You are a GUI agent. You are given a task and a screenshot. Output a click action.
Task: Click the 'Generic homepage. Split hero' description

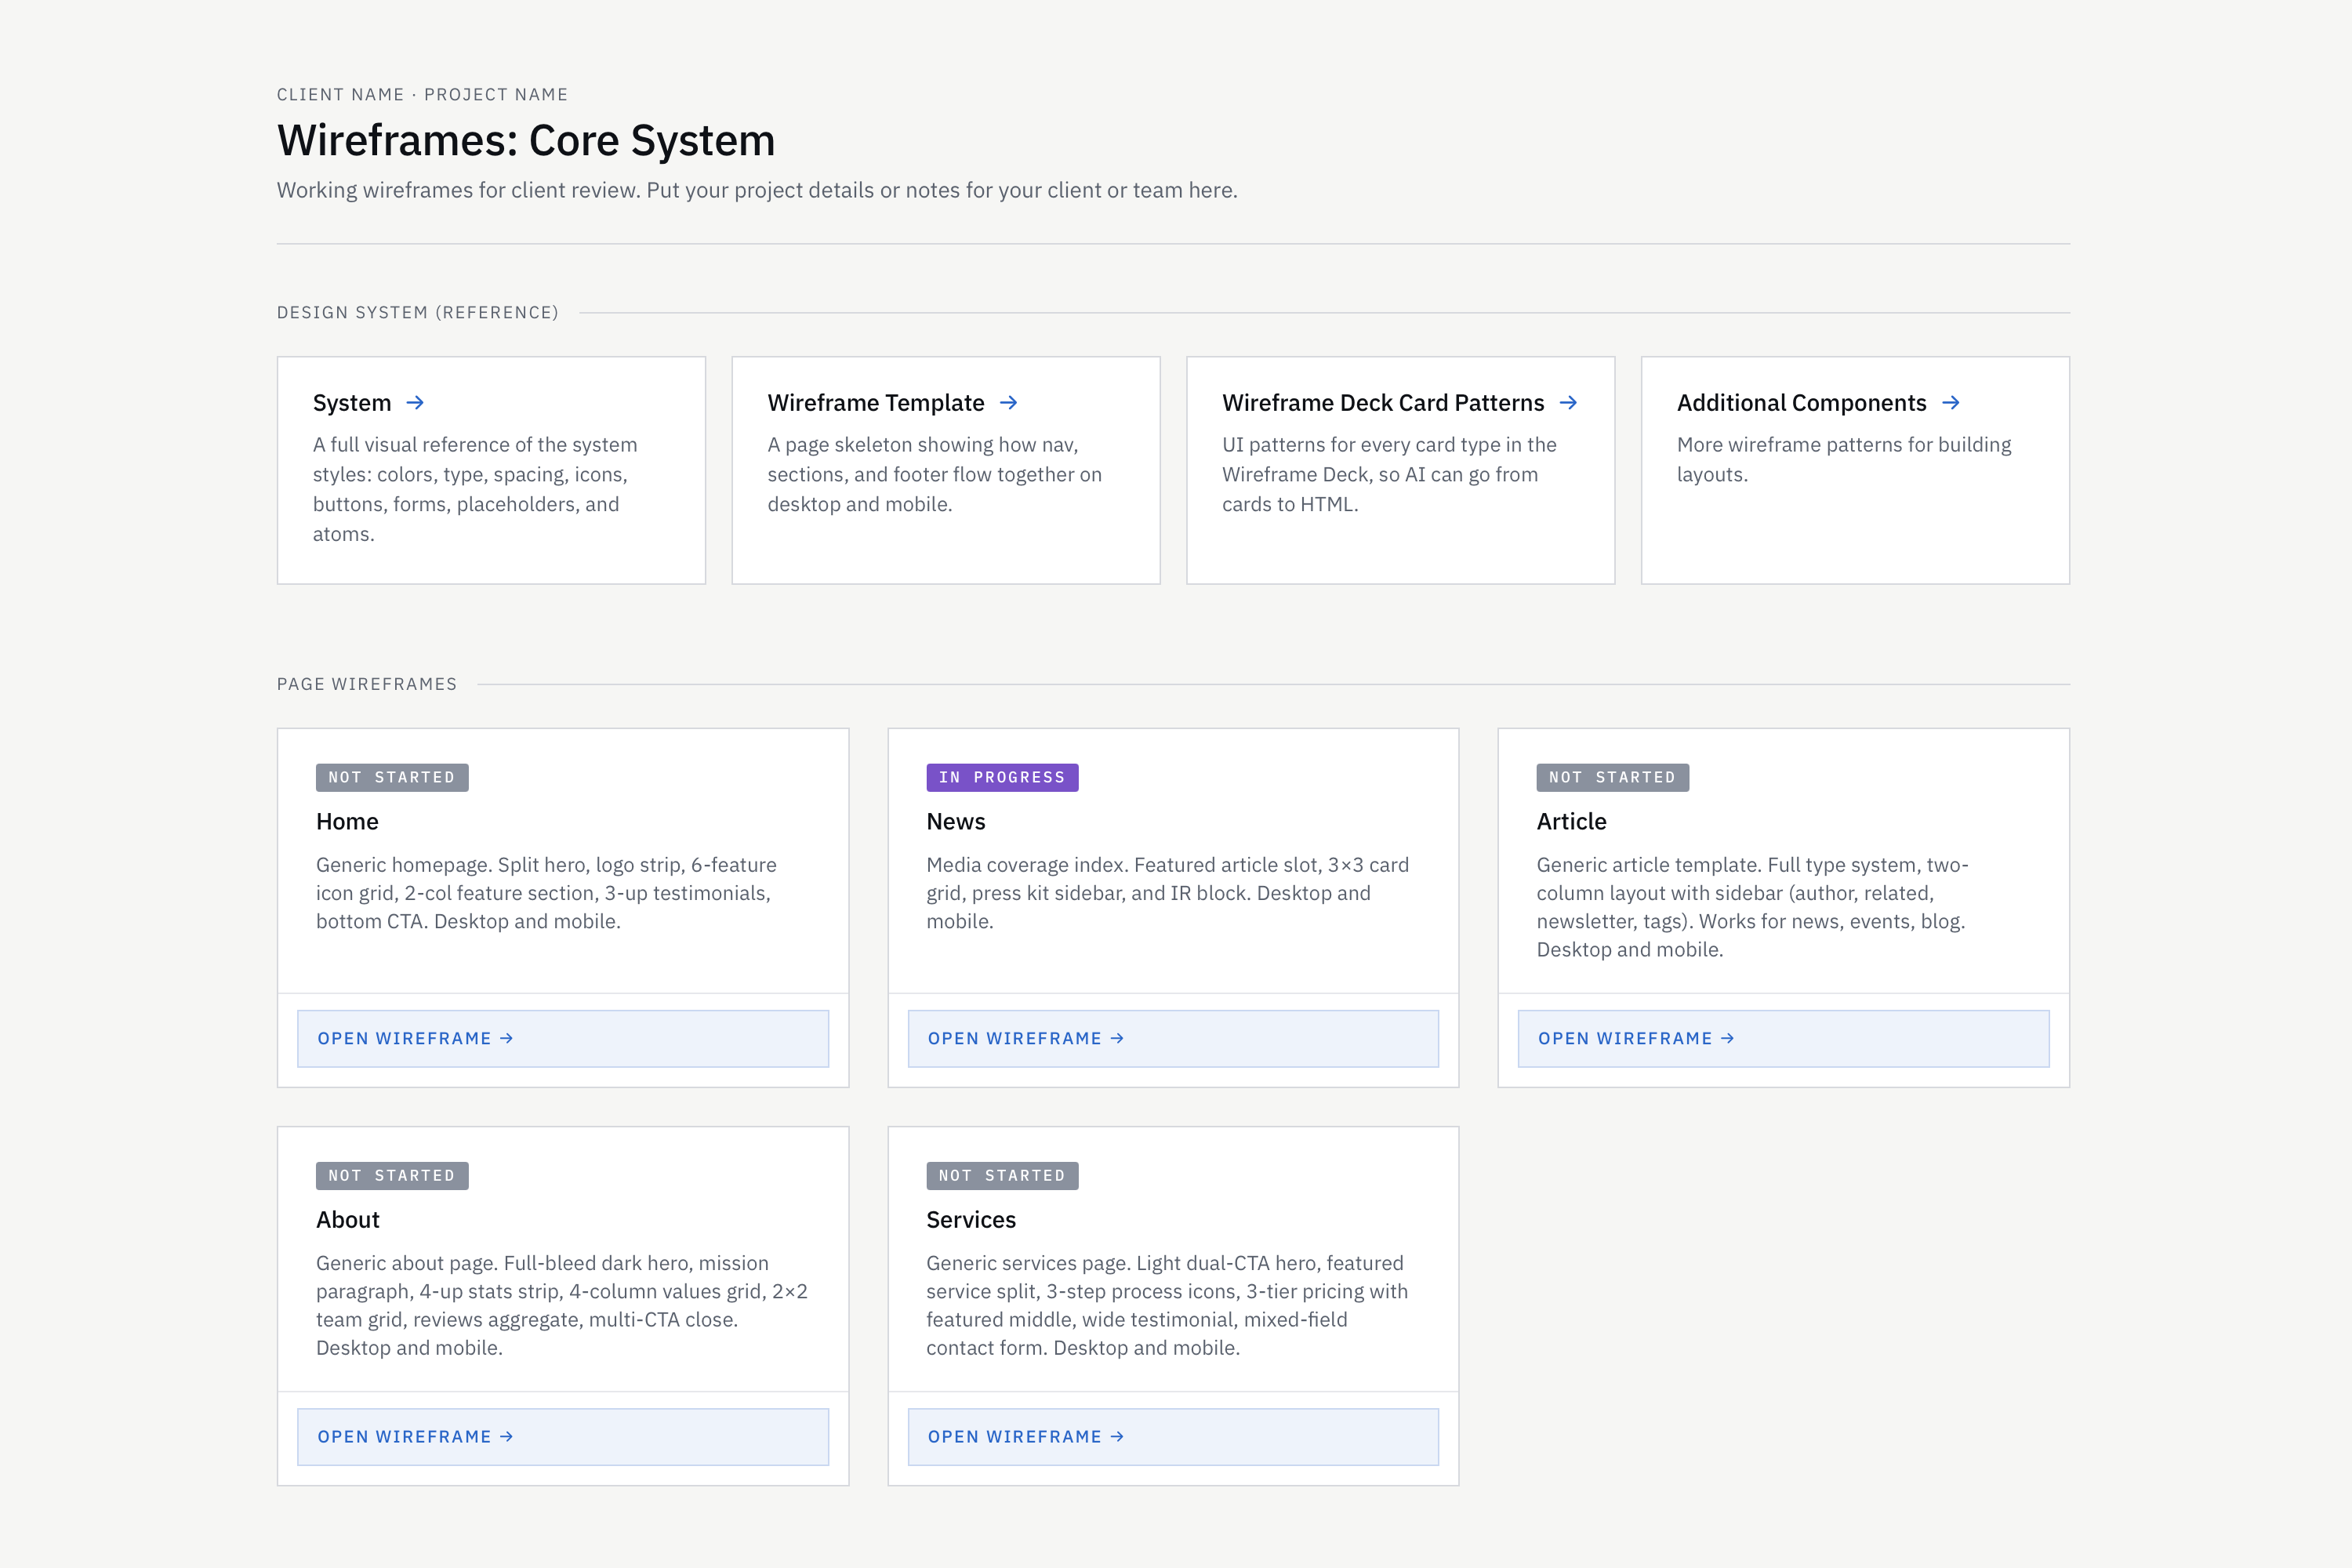click(546, 893)
